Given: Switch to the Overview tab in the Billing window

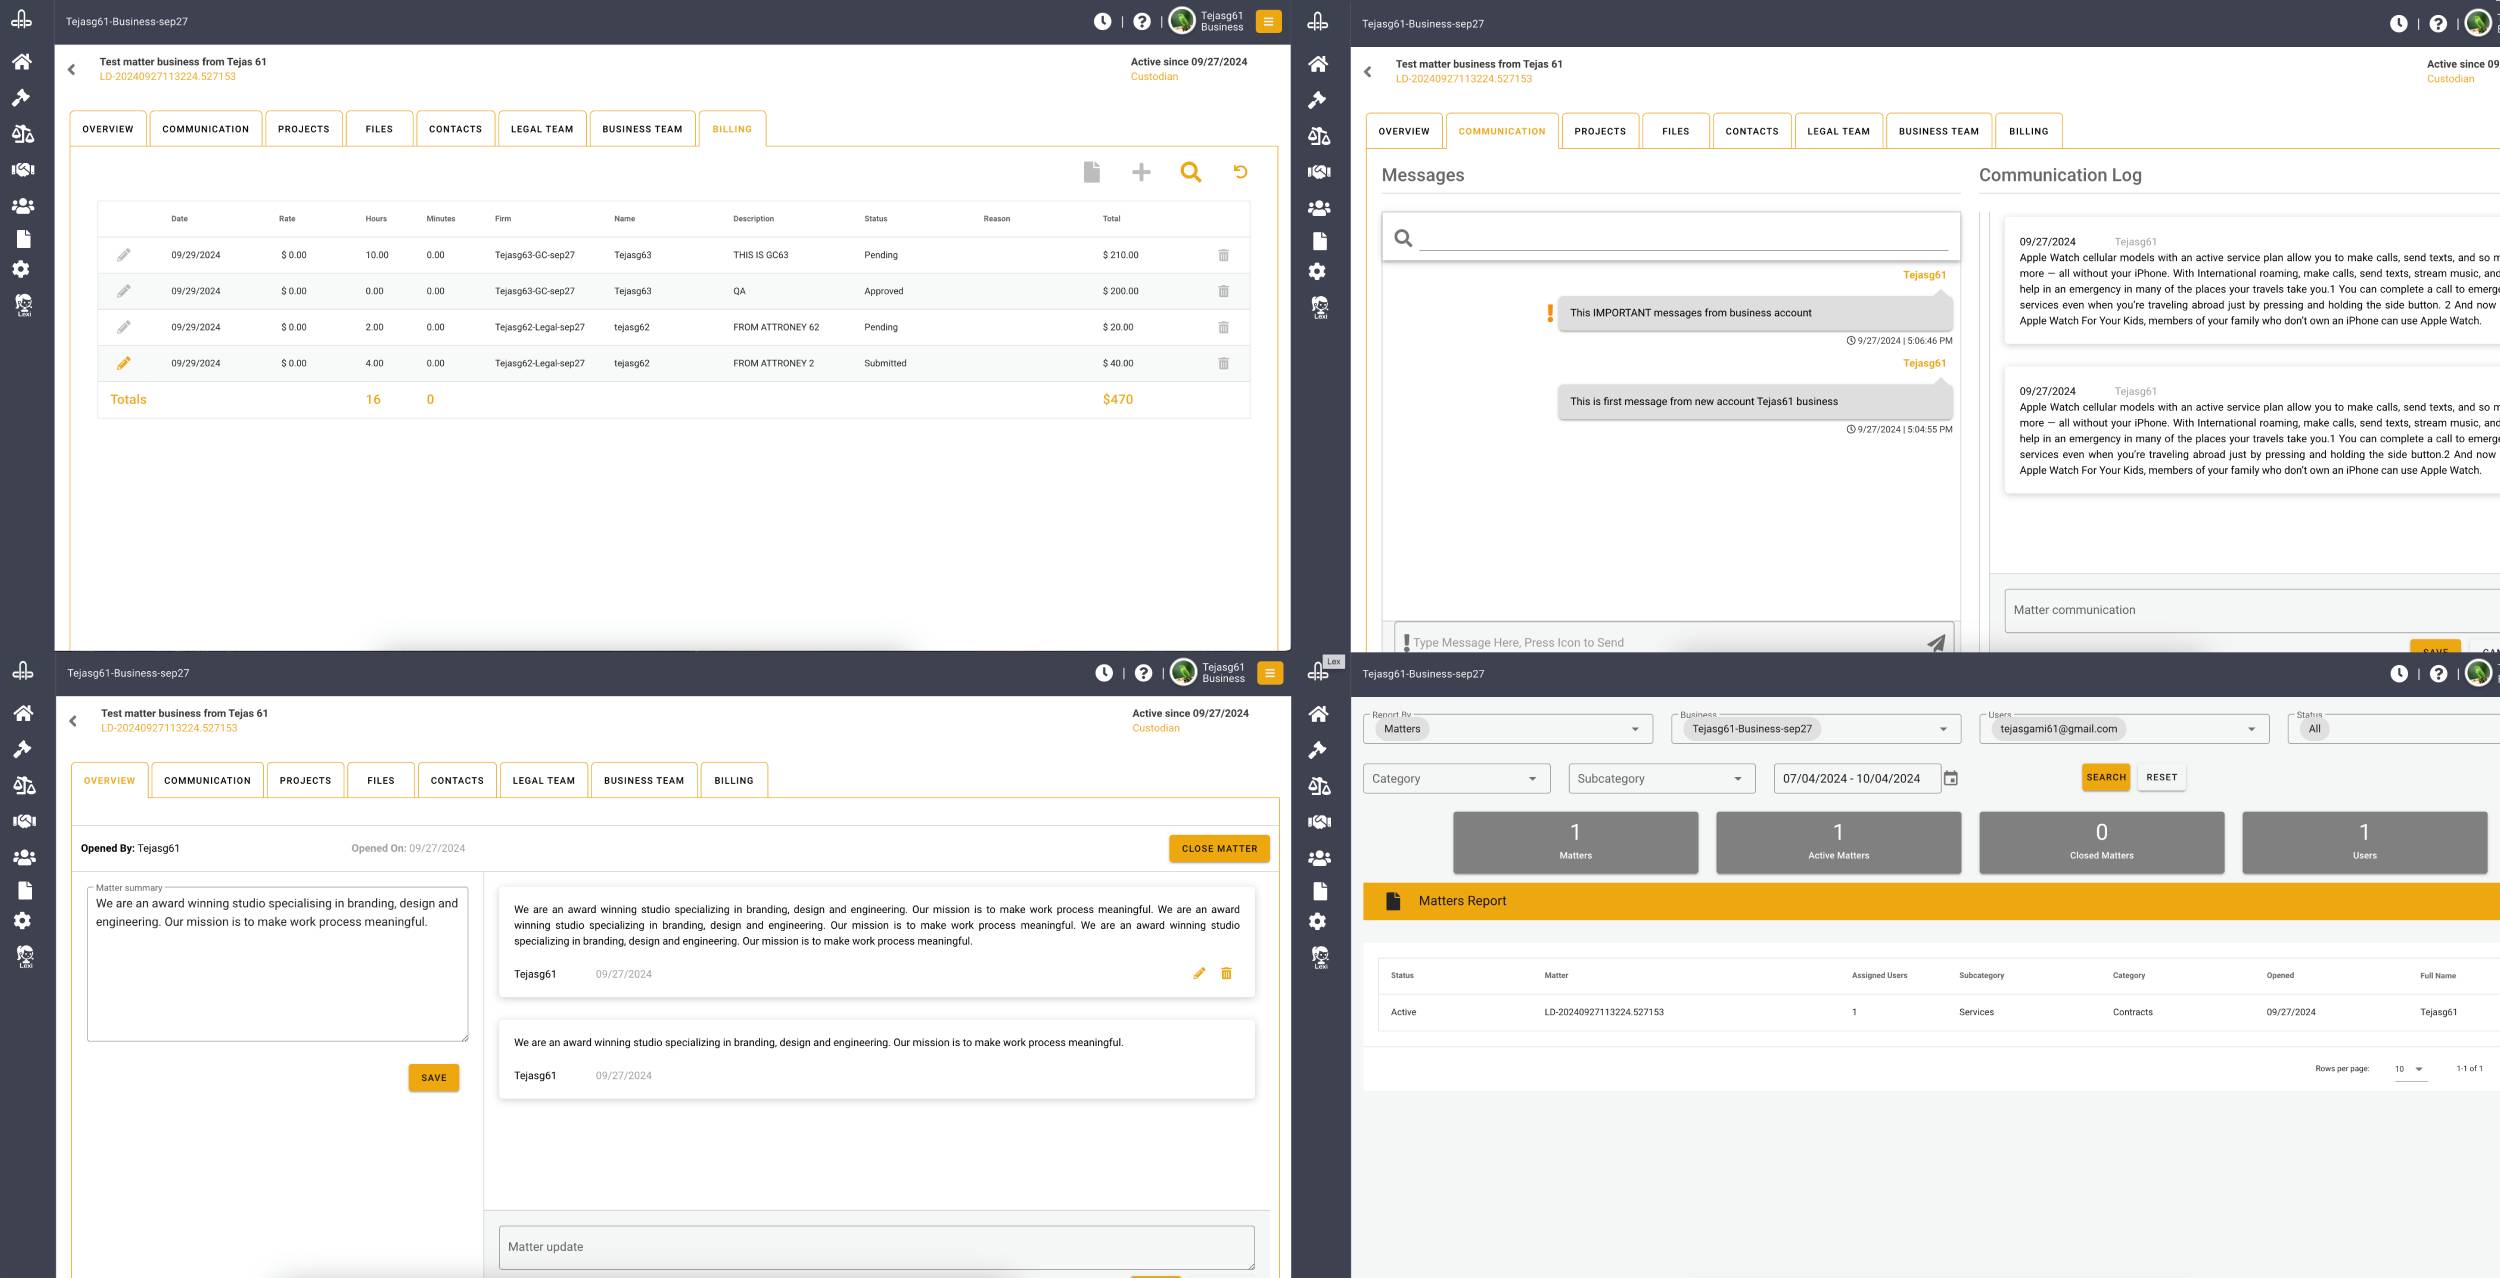Looking at the screenshot, I should (x=108, y=129).
